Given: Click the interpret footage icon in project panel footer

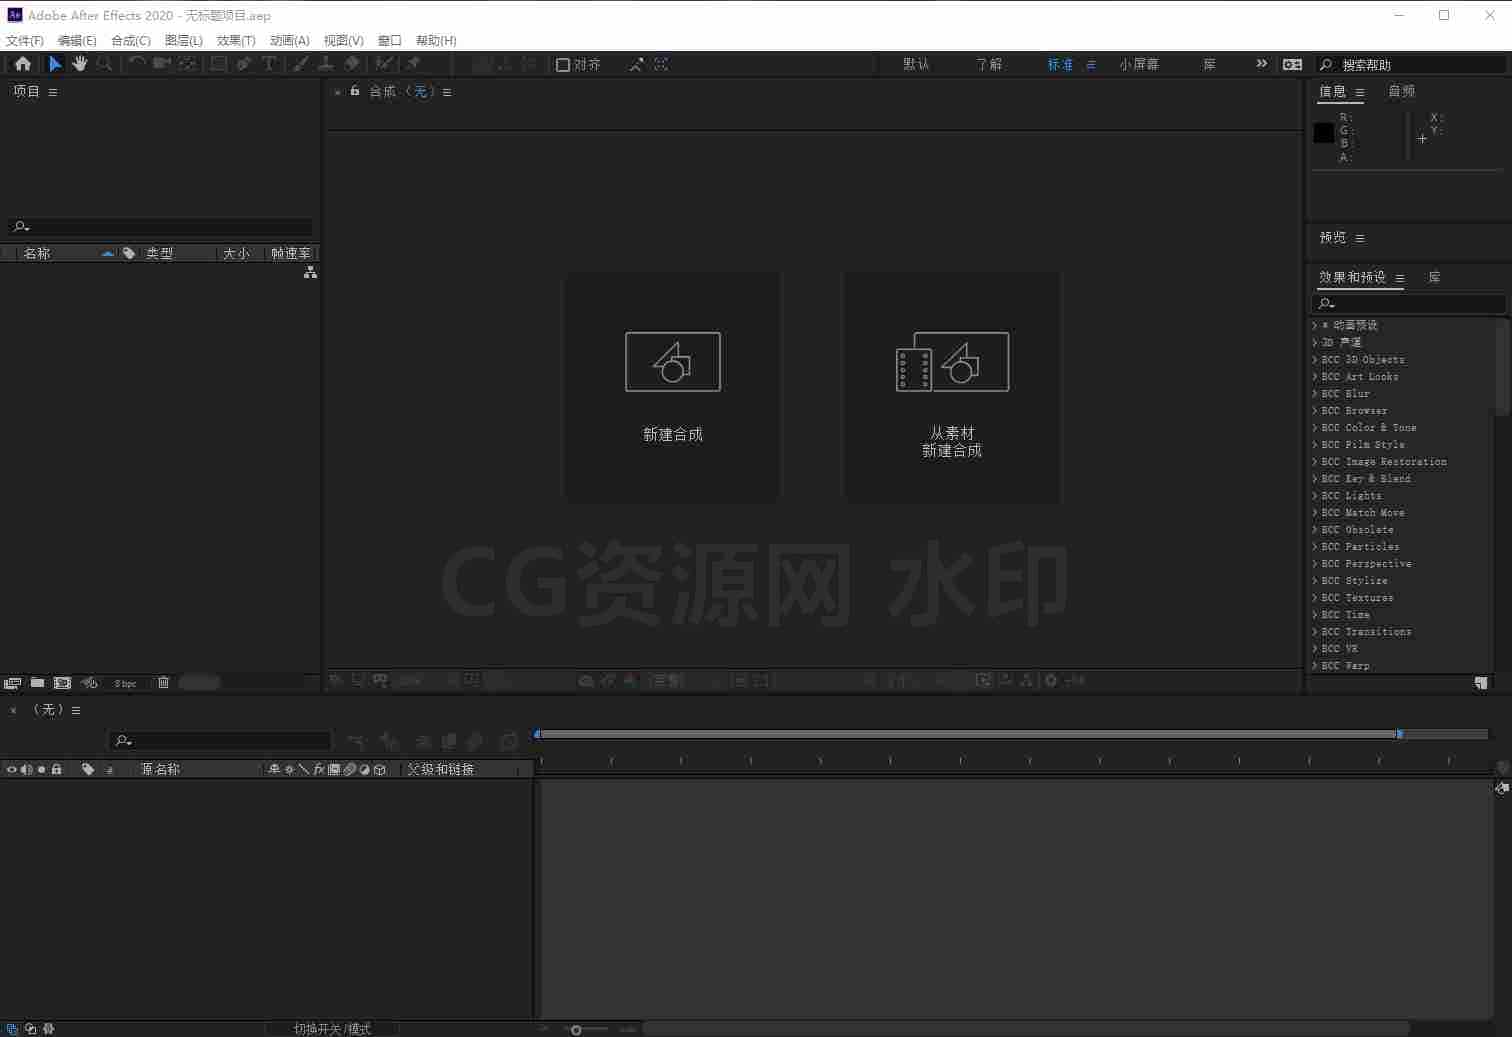Looking at the screenshot, I should tap(12, 683).
